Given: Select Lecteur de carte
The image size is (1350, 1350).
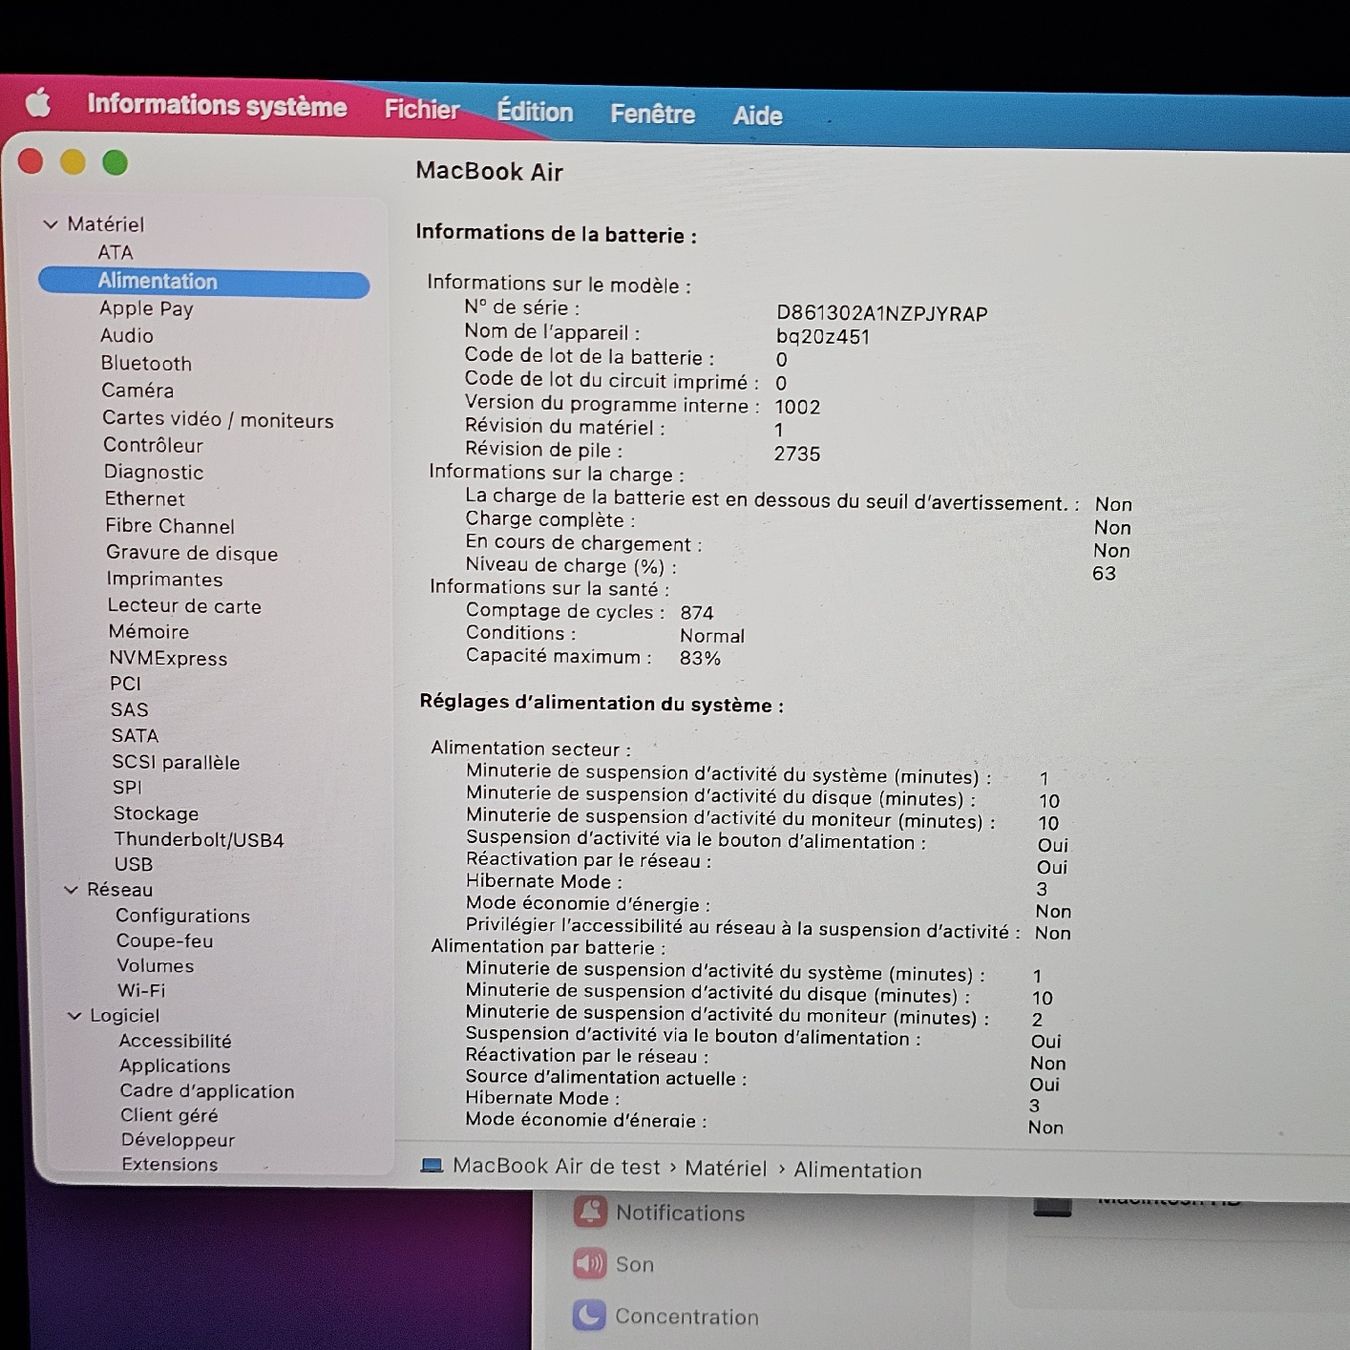Looking at the screenshot, I should coord(185,606).
